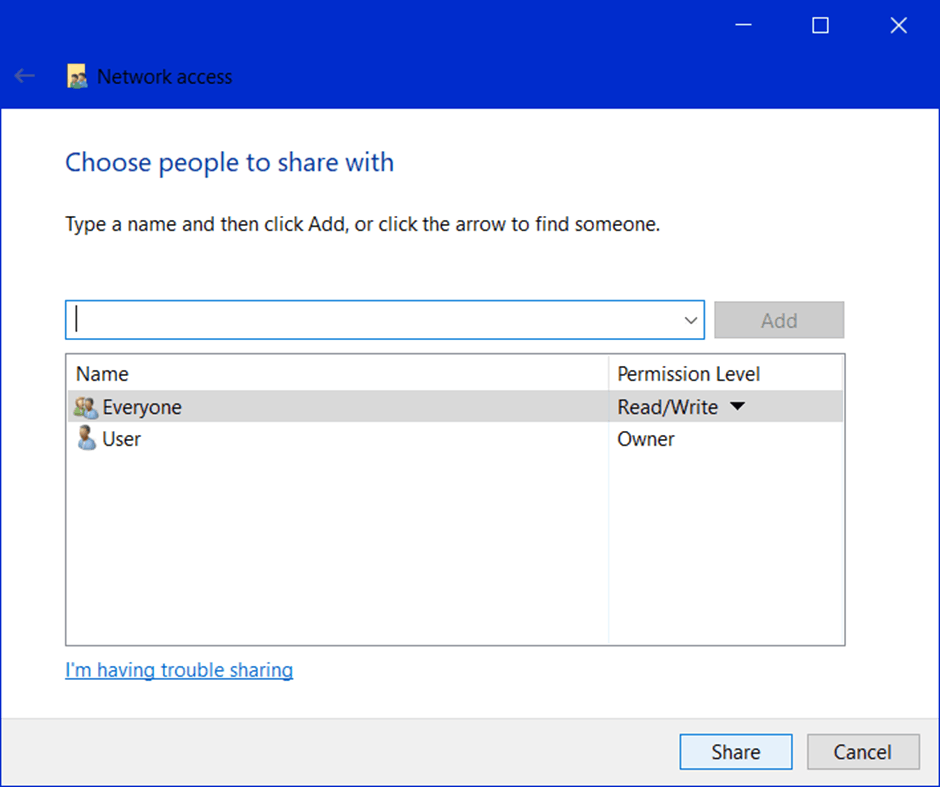
Task: Click the Add button
Action: click(779, 320)
